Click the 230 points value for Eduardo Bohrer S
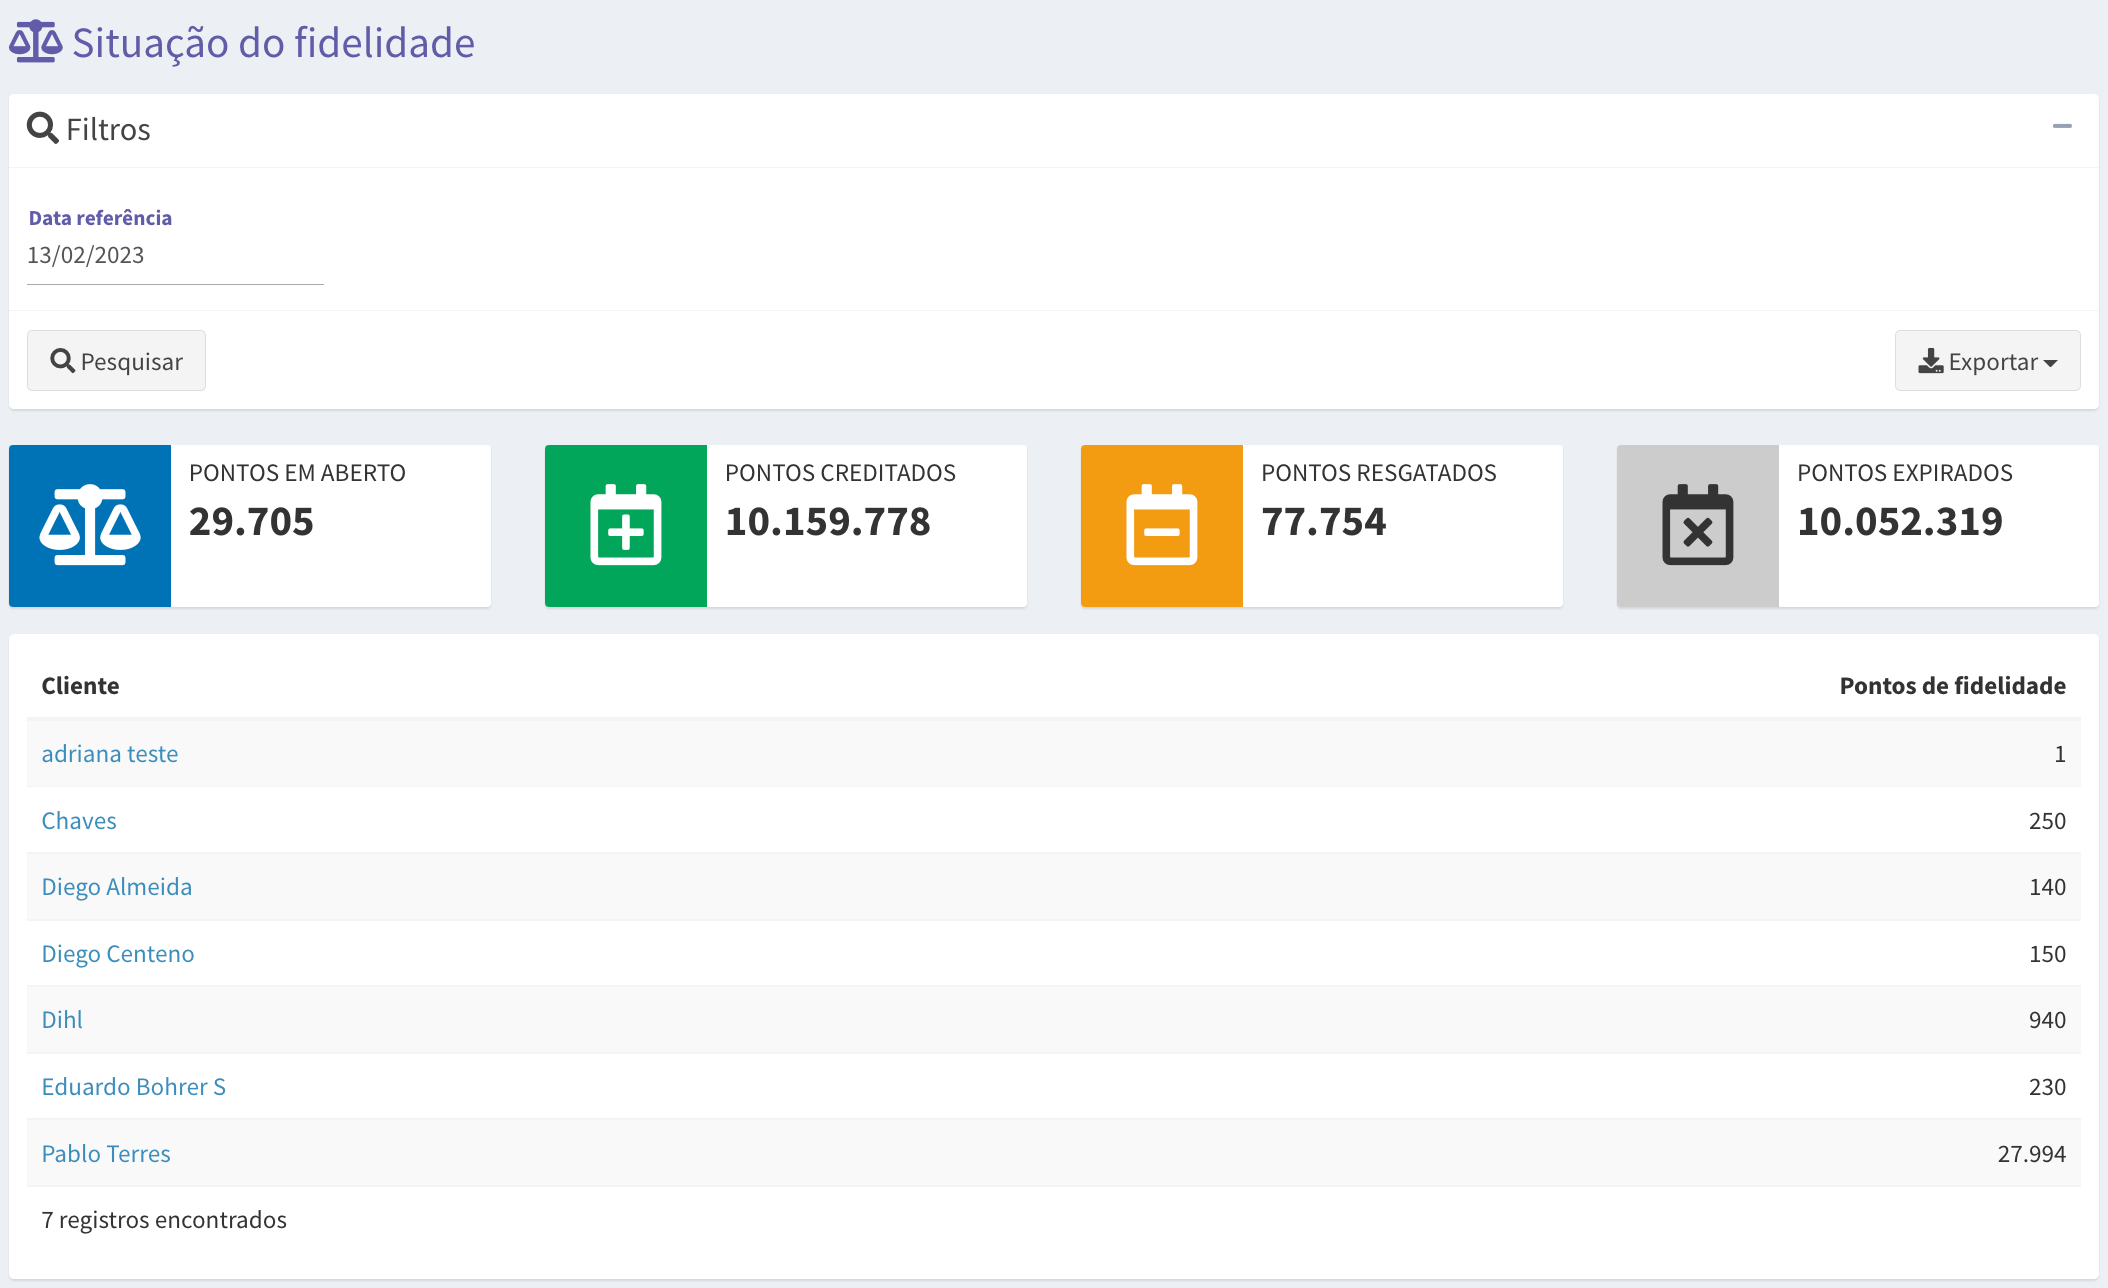 (2047, 1087)
